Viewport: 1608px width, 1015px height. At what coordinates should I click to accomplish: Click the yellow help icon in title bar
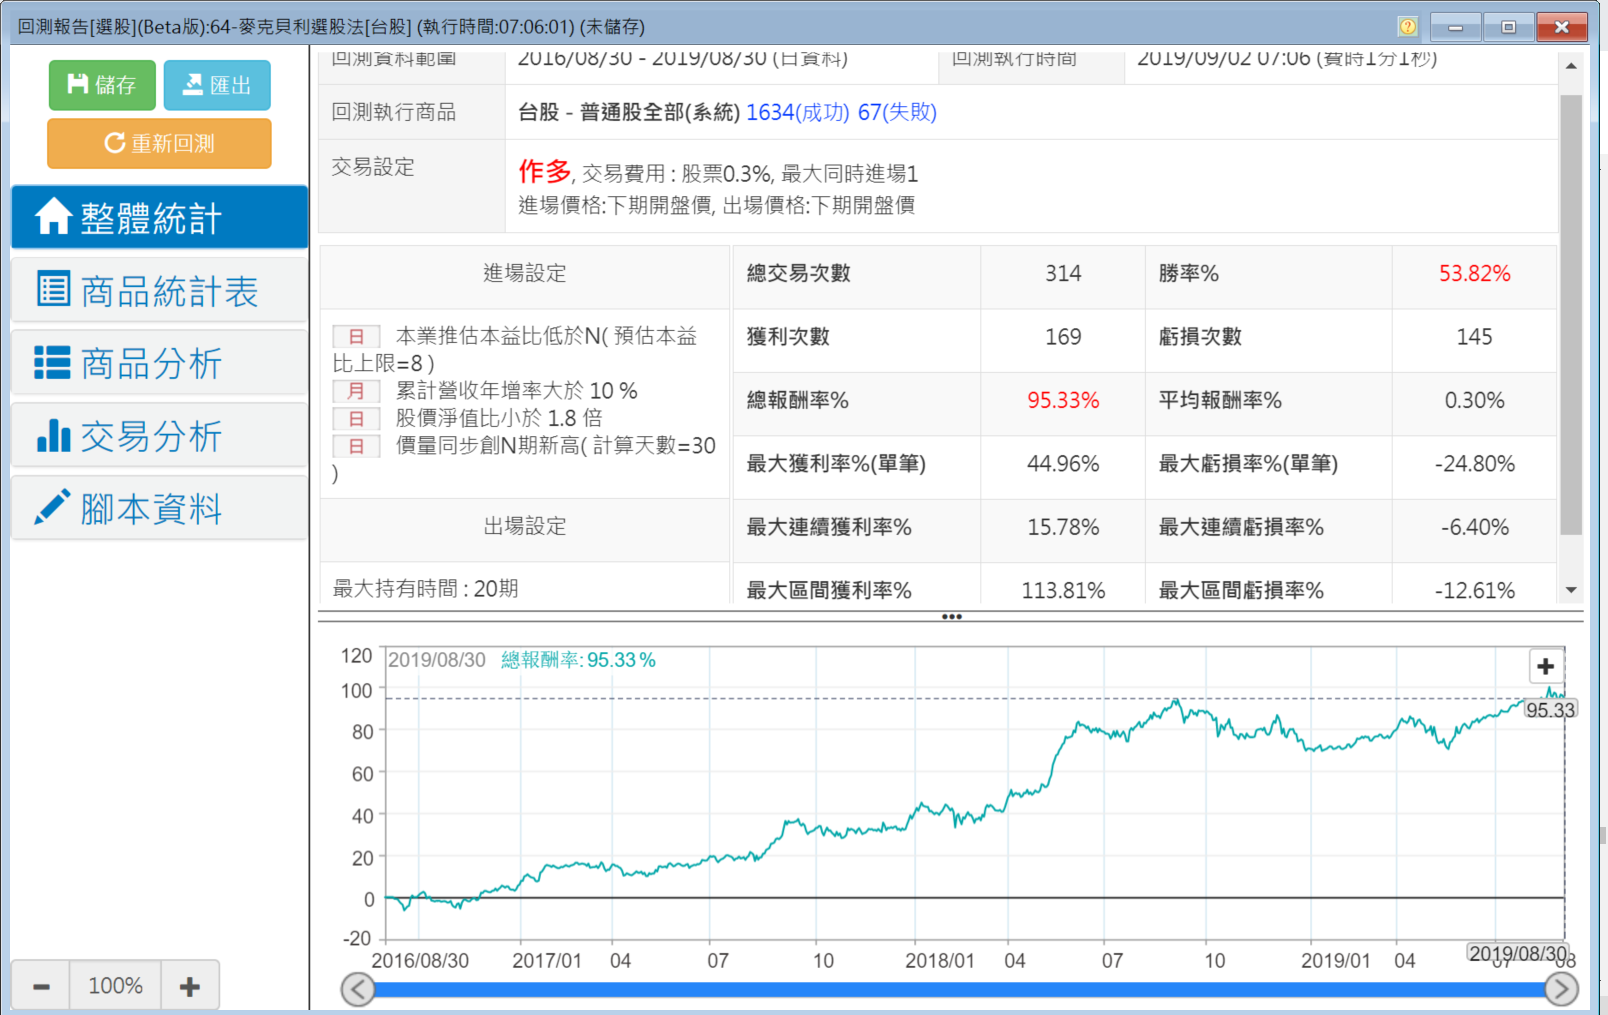1408,27
